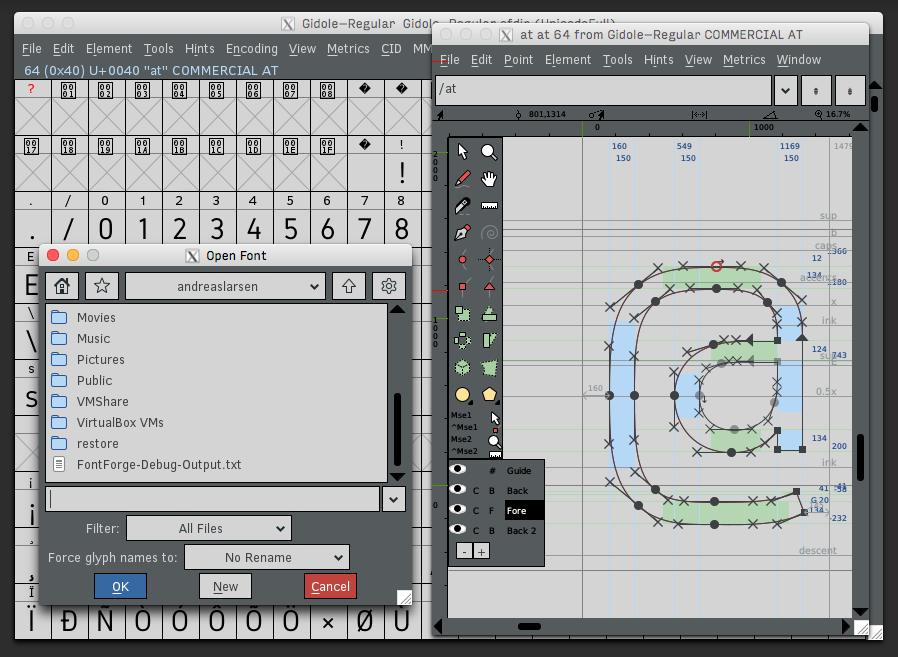
Task: Click into the filename text field
Action: point(212,498)
